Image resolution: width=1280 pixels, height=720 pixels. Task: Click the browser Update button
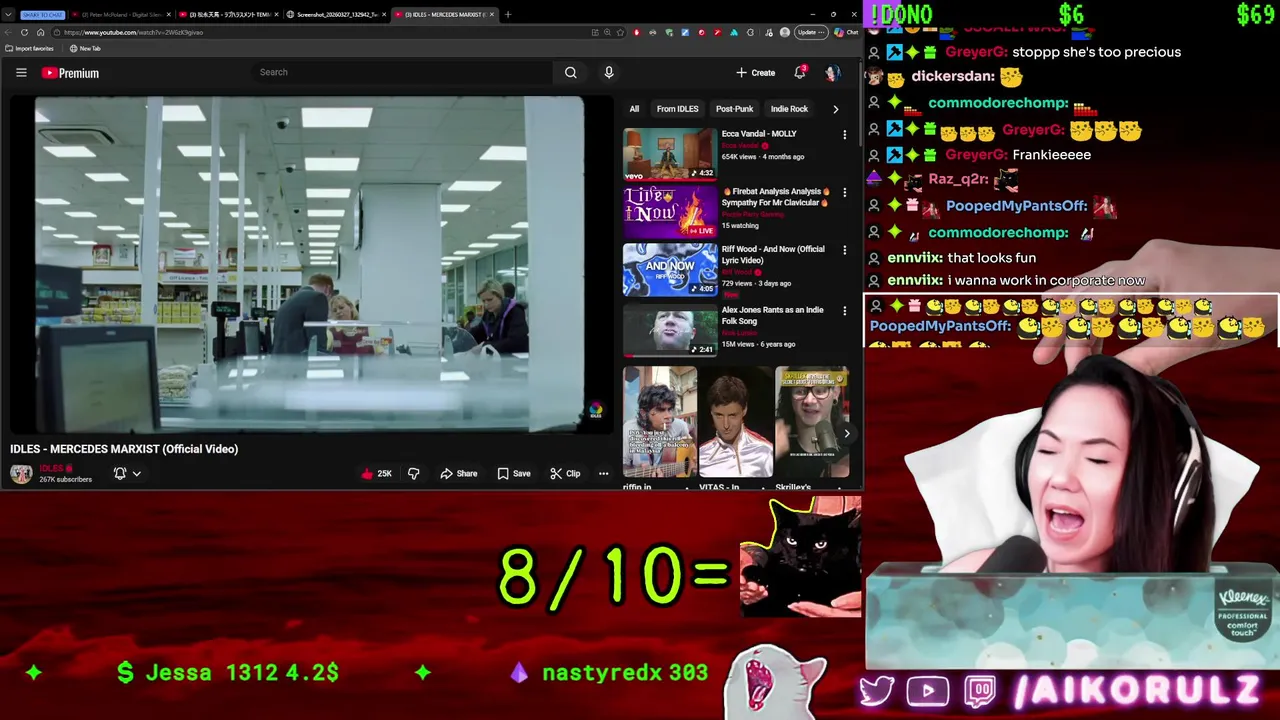pos(809,32)
